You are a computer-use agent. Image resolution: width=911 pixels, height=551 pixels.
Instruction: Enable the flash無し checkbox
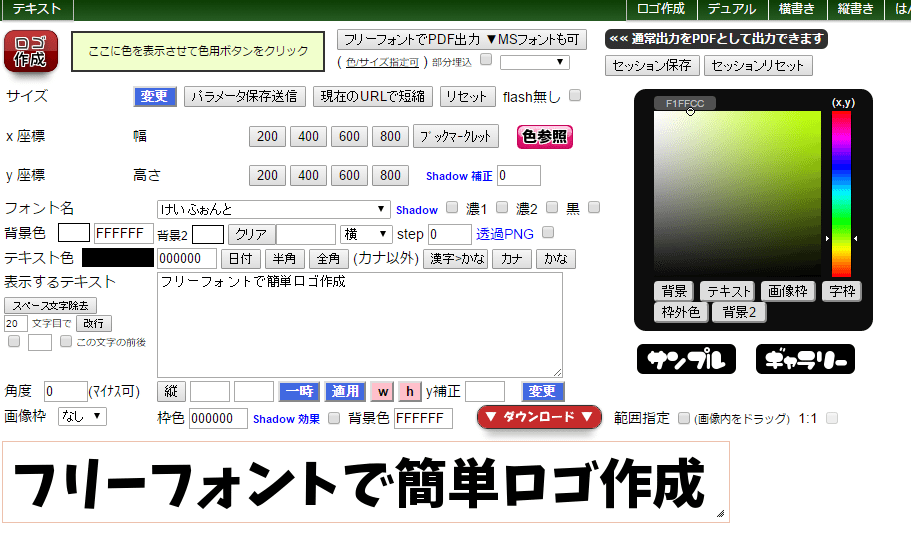point(575,96)
